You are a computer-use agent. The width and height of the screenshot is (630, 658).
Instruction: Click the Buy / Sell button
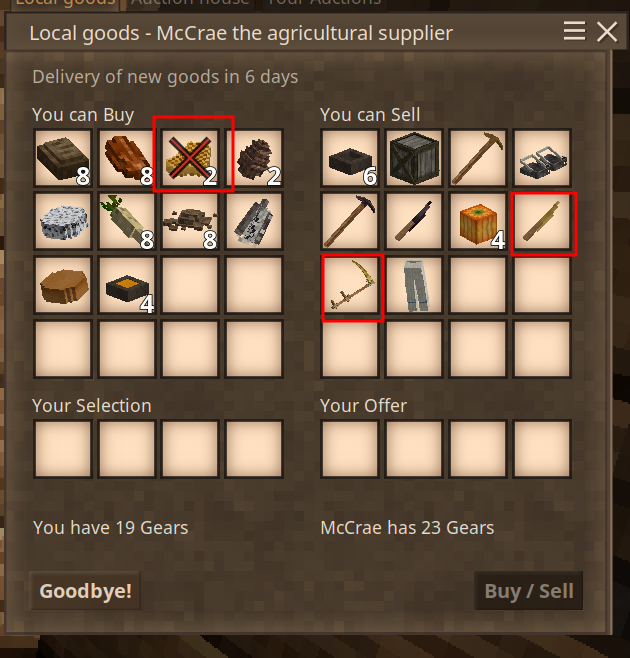point(528,591)
